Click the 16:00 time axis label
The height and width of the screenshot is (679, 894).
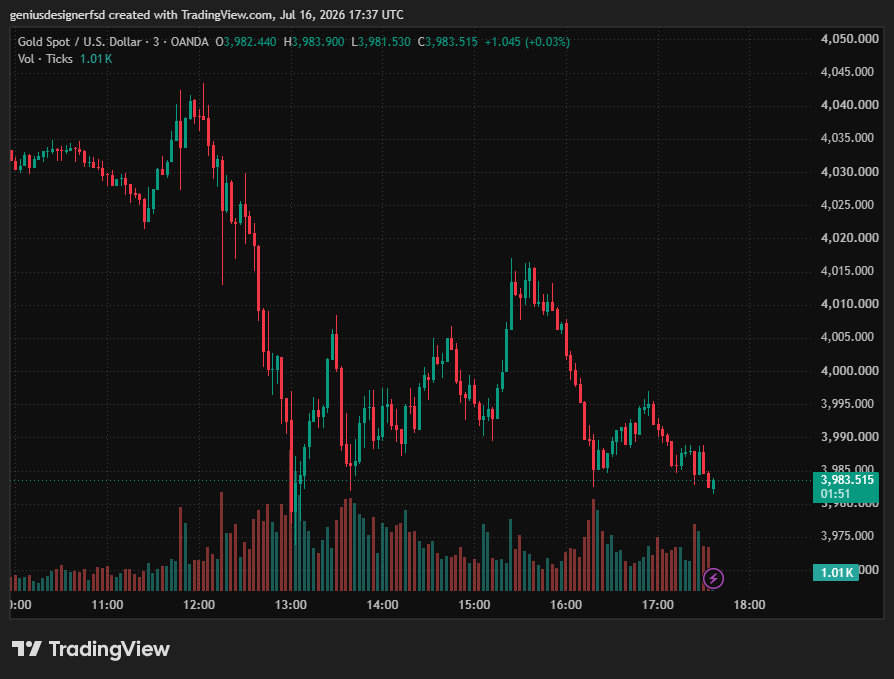[x=566, y=605]
